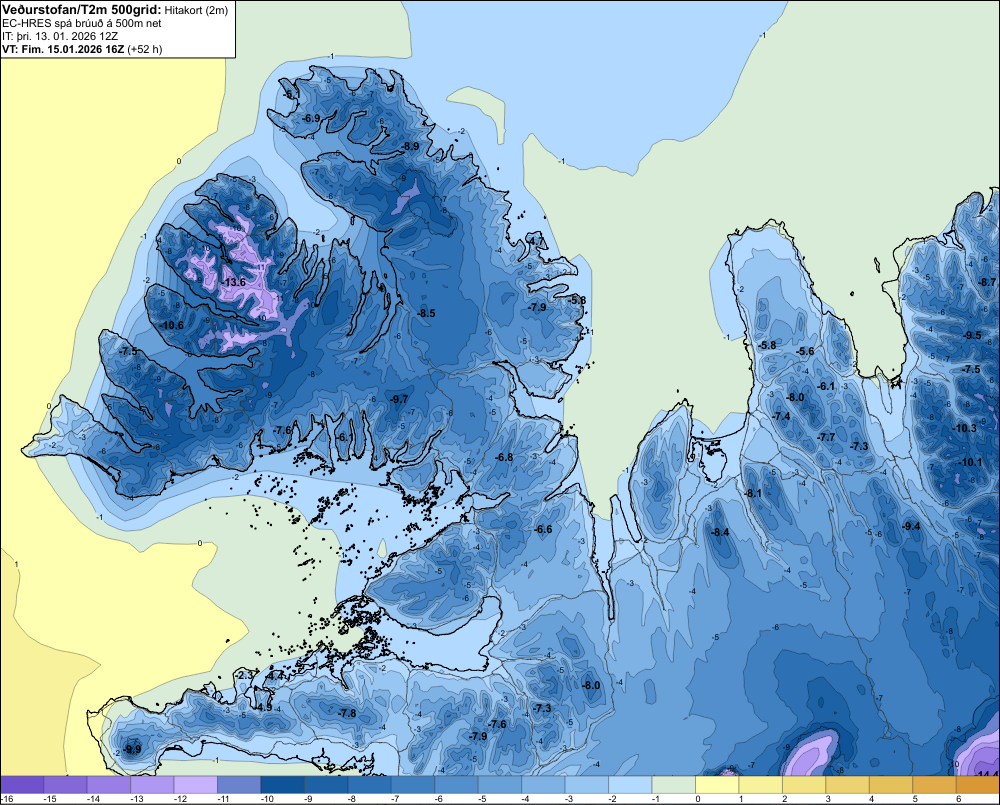Click the -10.3 temperature label

click(x=964, y=428)
